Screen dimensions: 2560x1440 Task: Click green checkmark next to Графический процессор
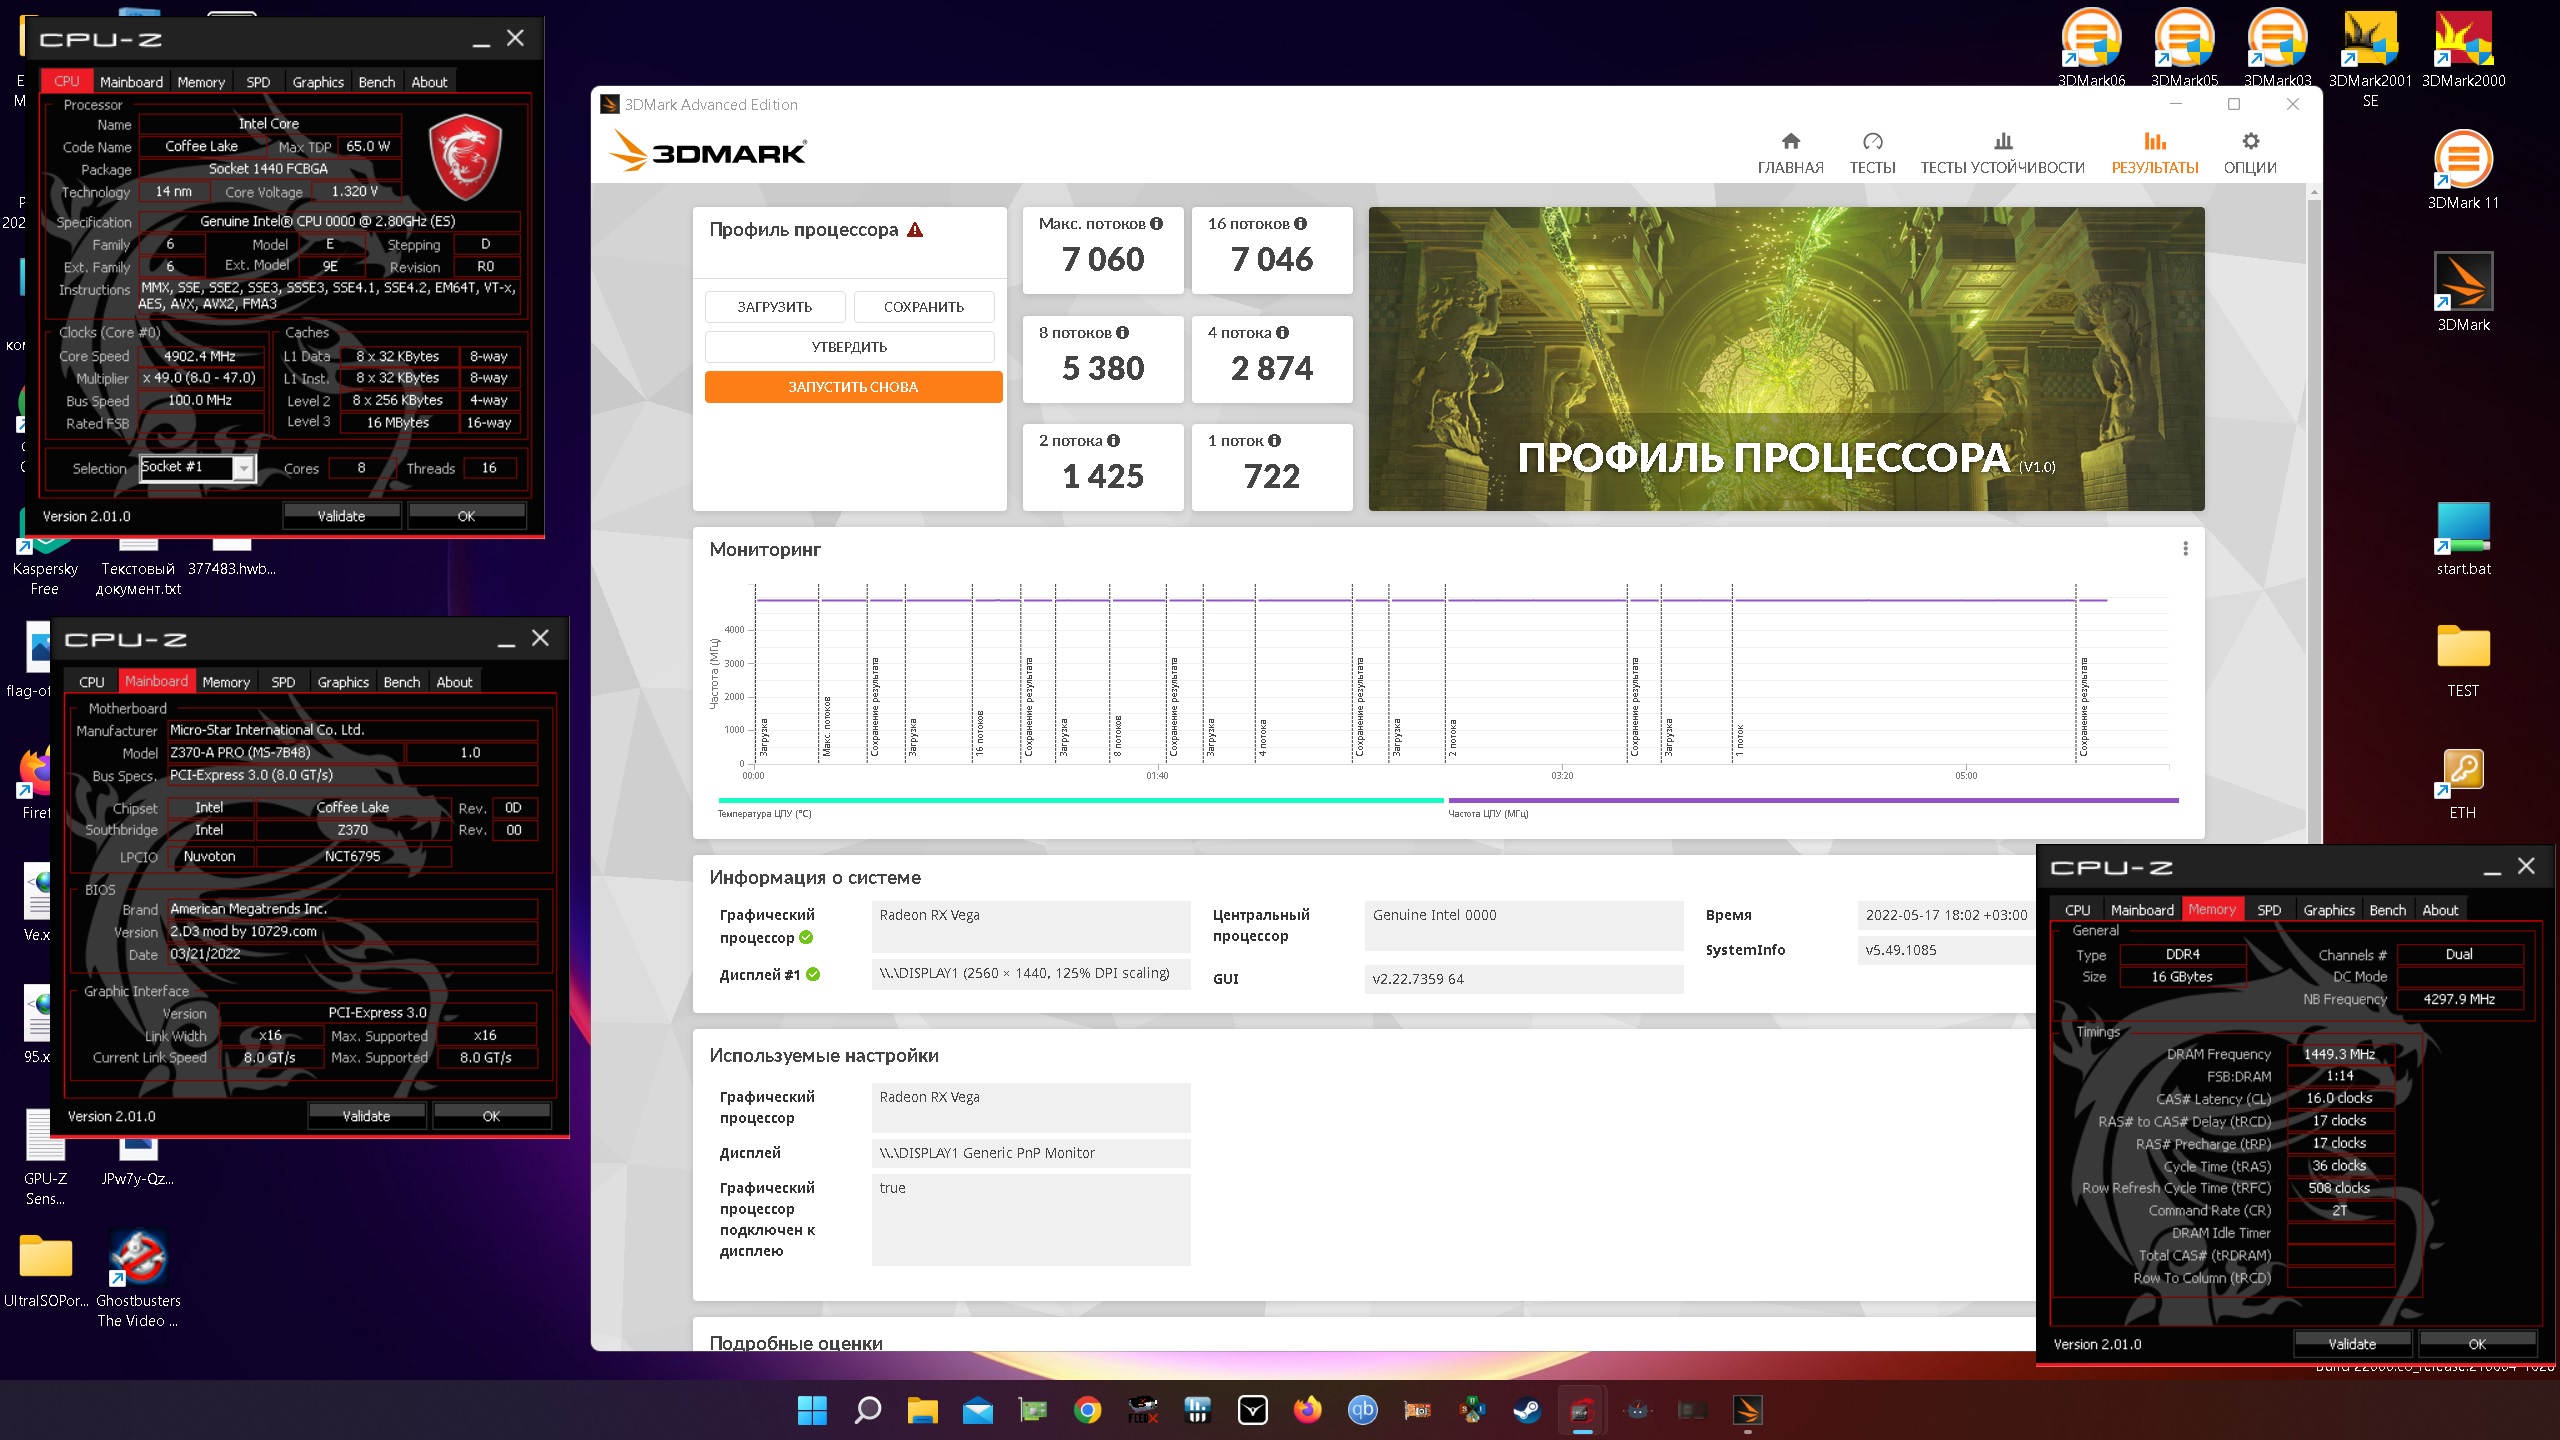(806, 938)
